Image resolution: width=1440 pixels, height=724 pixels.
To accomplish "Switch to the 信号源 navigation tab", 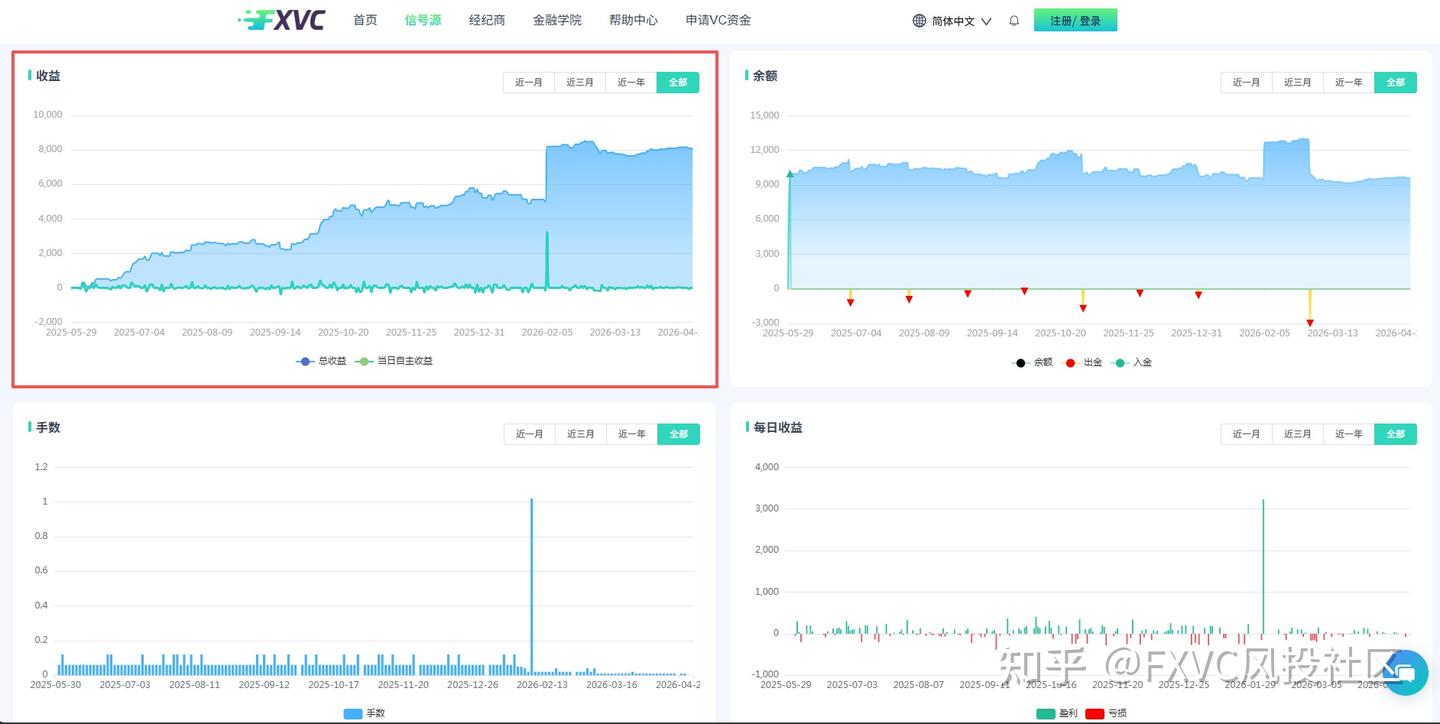I will click(422, 18).
